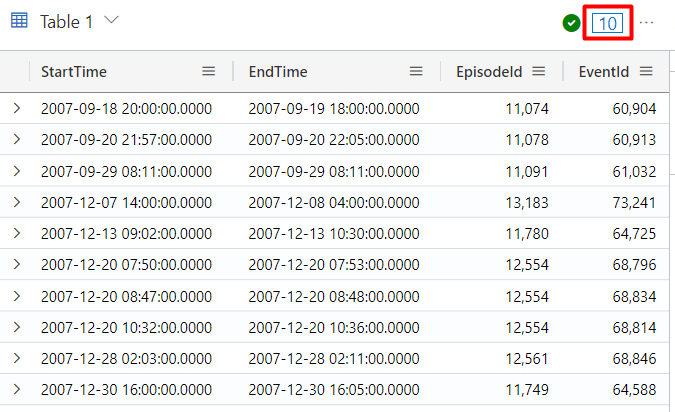675x412 pixels.
Task: Open the Table 1 dropdown chevron
Action: click(x=111, y=21)
